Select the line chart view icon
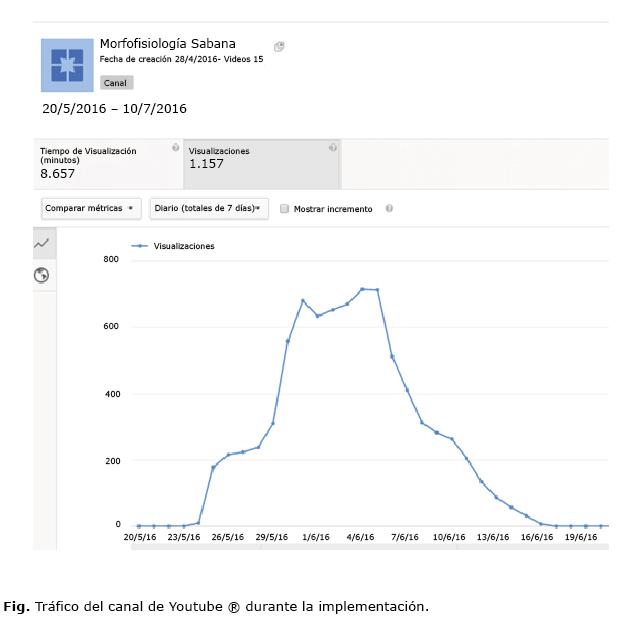Viewport: 641px width, 633px height. click(x=42, y=243)
